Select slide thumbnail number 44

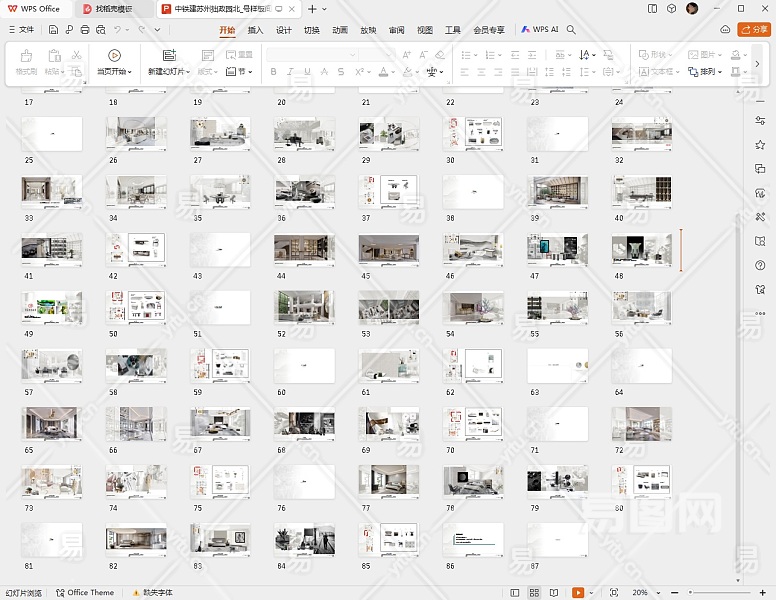306,249
